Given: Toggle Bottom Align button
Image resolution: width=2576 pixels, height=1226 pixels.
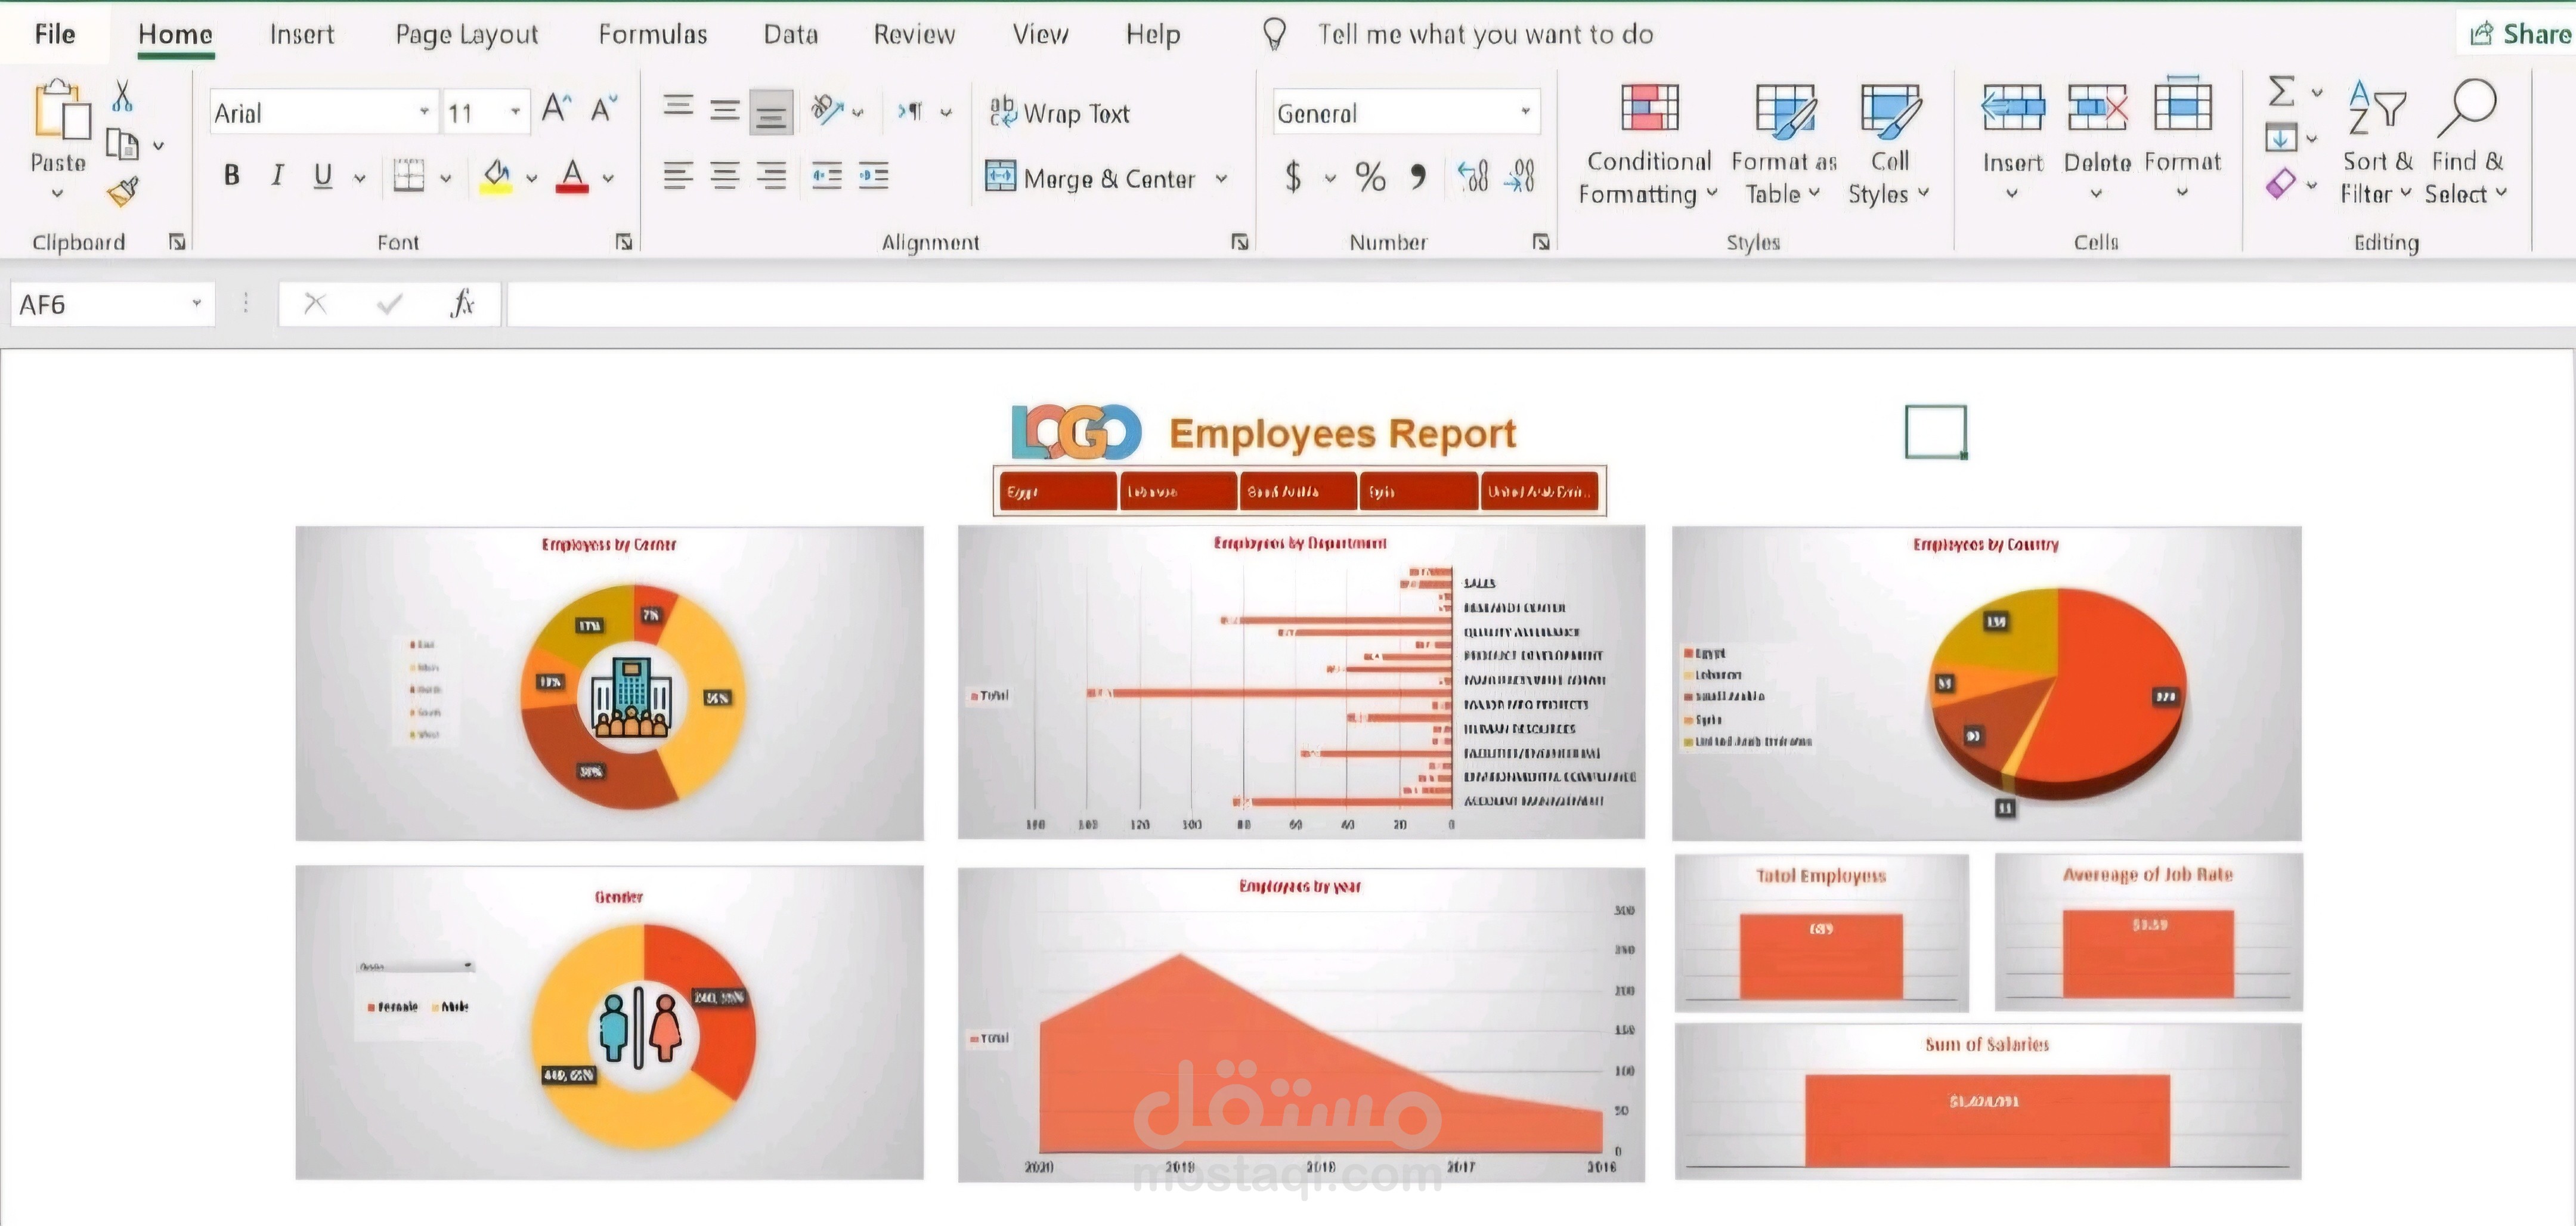Looking at the screenshot, I should (771, 111).
